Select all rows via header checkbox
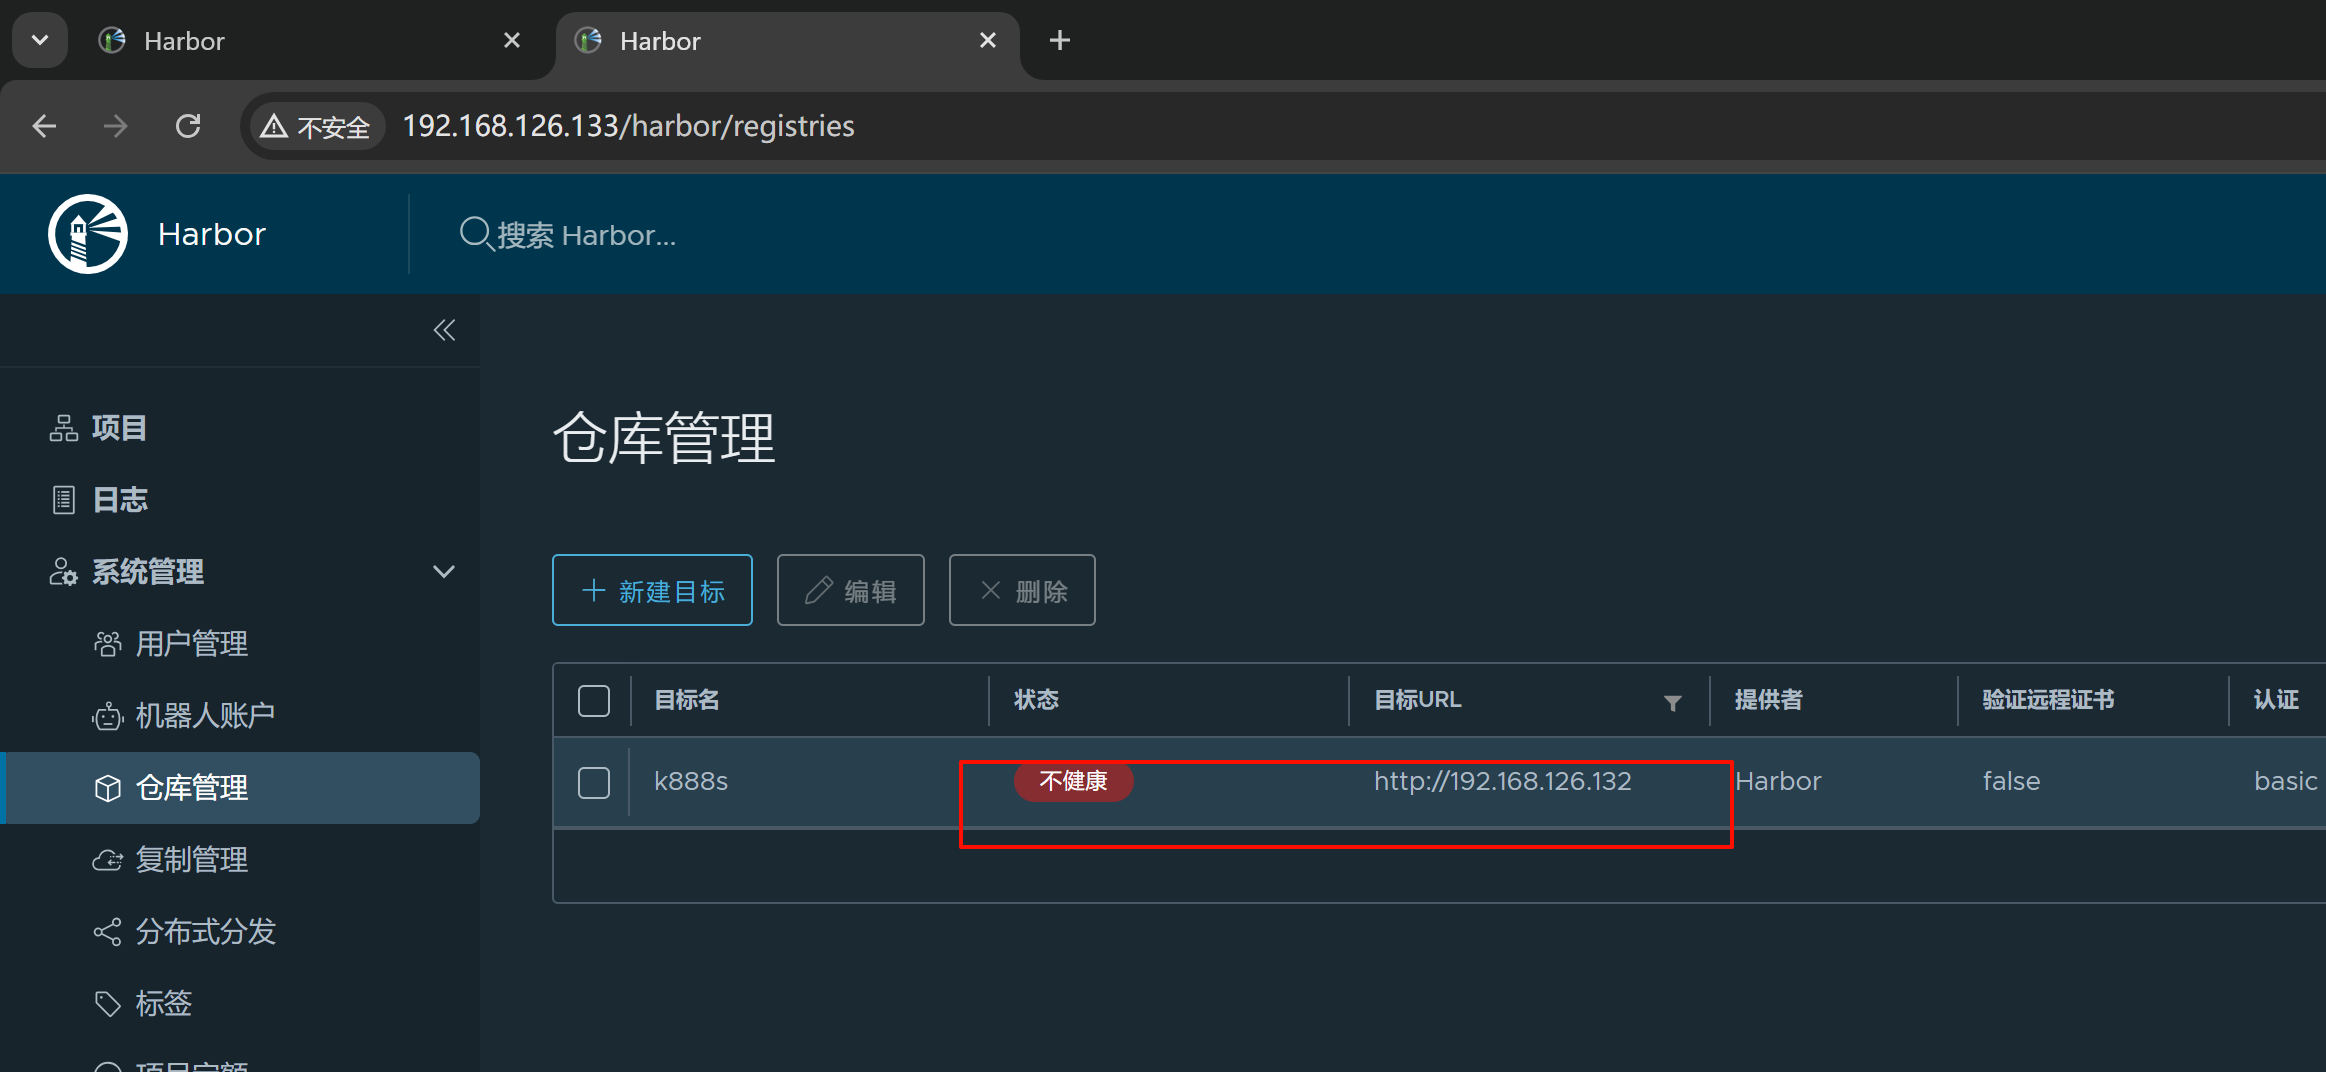Image resolution: width=2326 pixels, height=1072 pixels. [594, 701]
